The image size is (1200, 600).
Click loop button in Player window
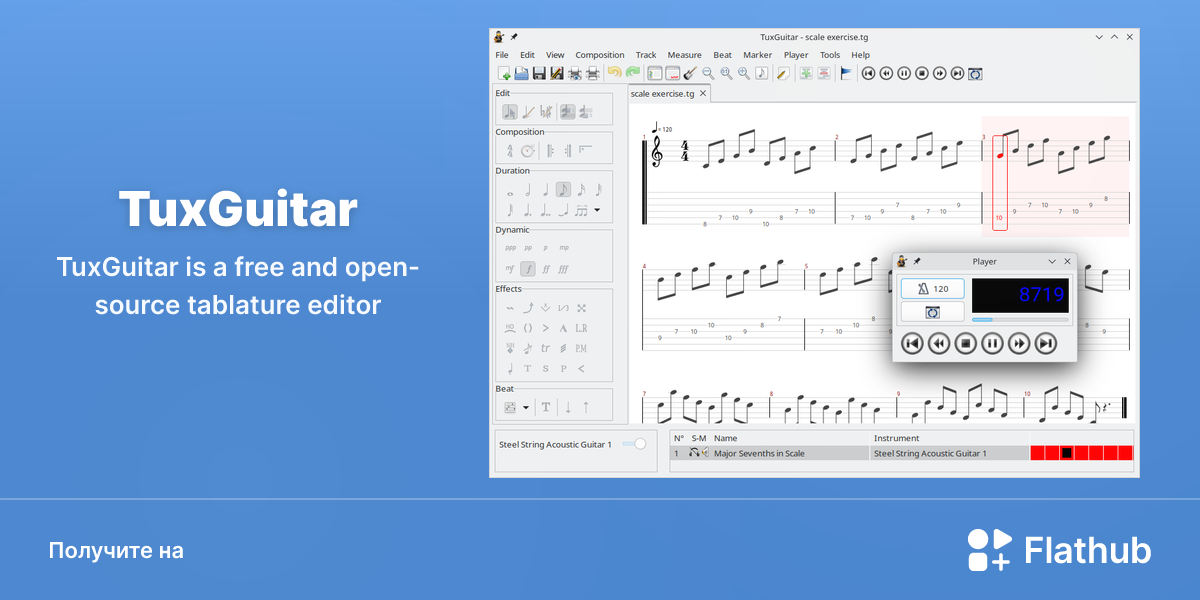pyautogui.click(x=933, y=312)
